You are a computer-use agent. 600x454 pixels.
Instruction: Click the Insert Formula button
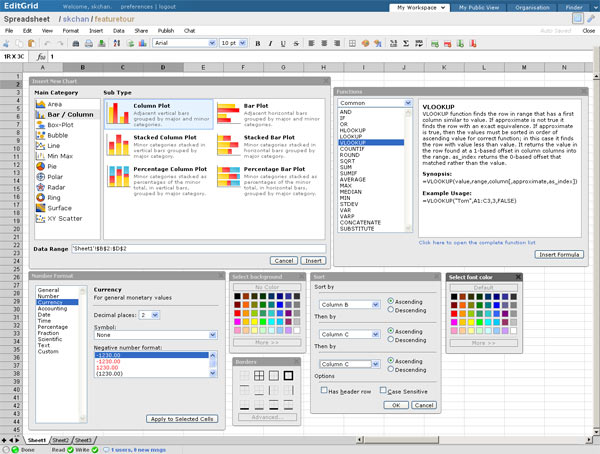(x=559, y=255)
